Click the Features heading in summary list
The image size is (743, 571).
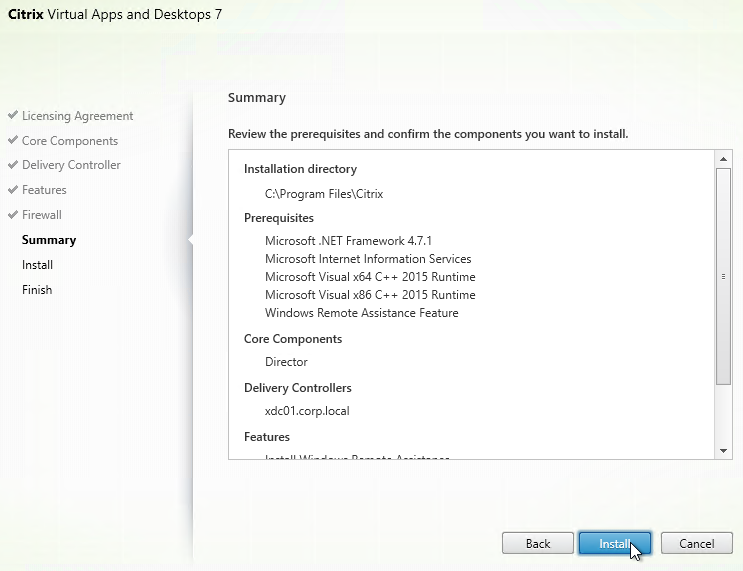tap(267, 436)
